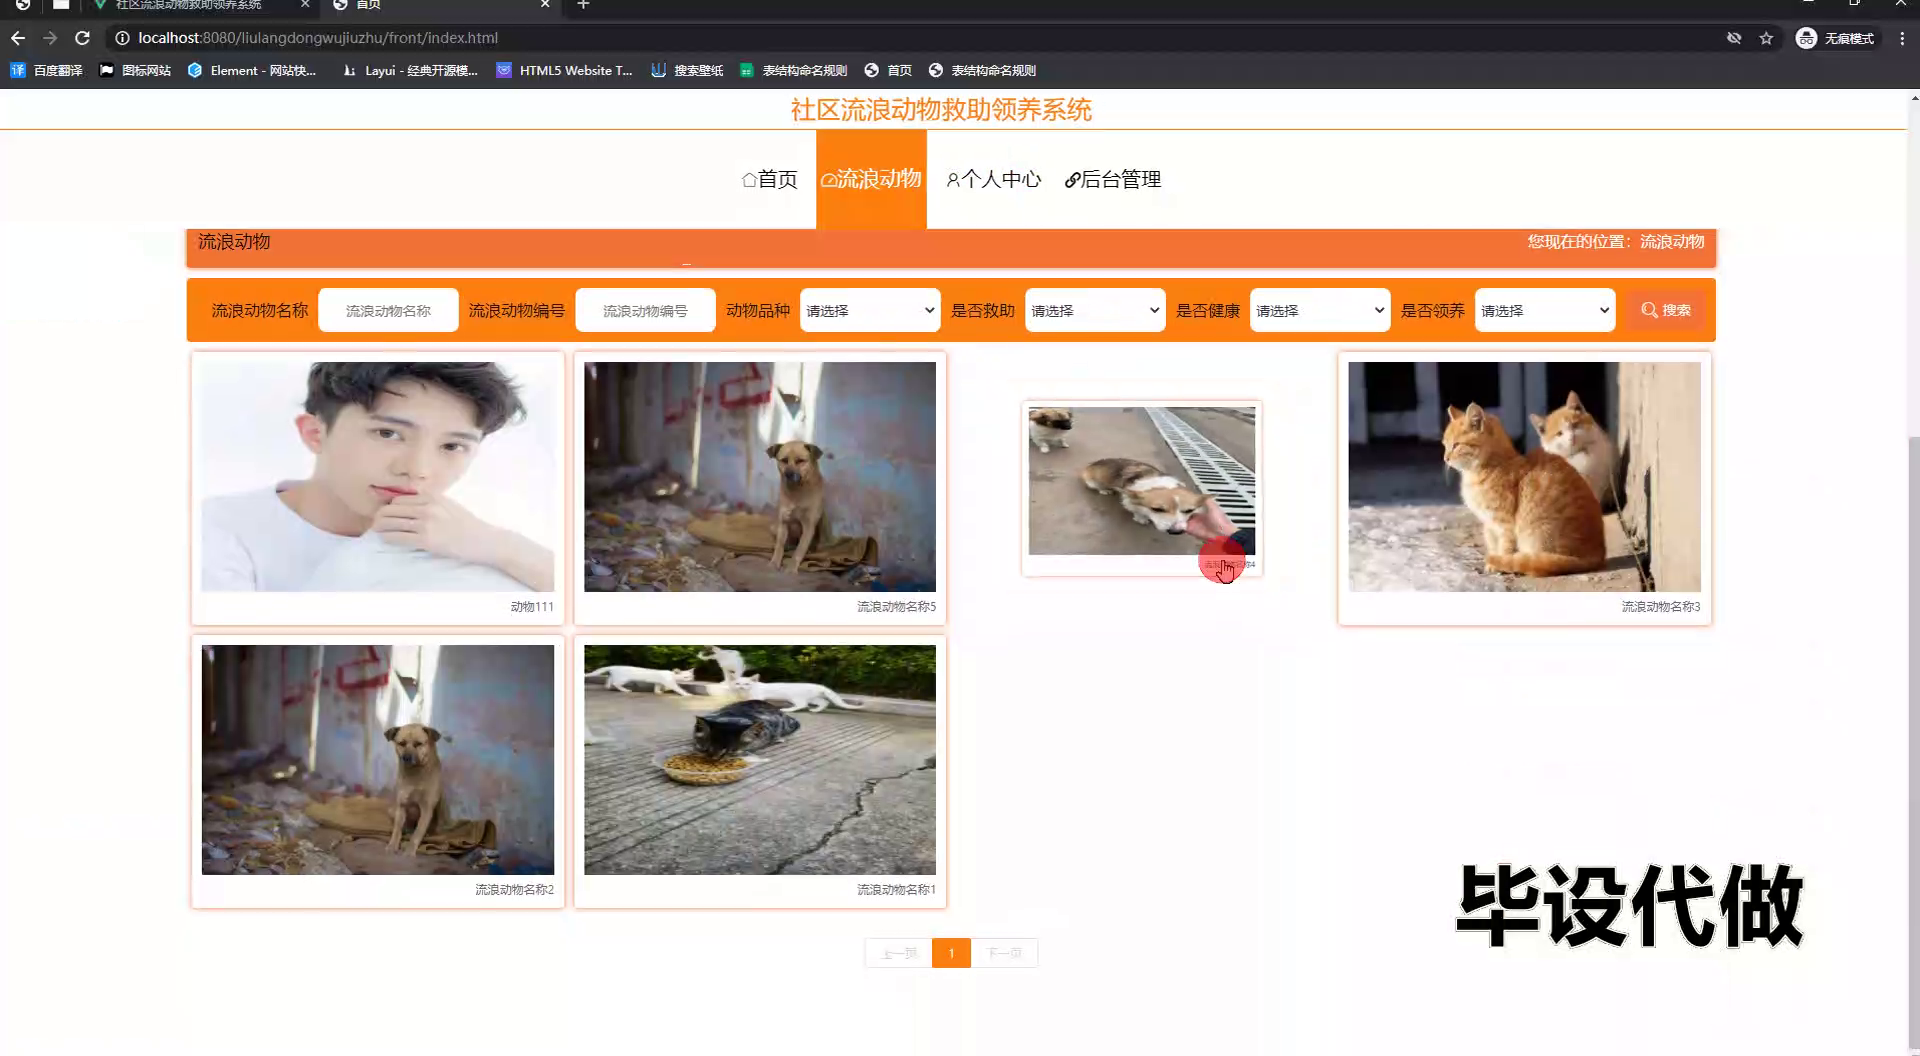Click the eye-slash tracking icon in address bar
The width and height of the screenshot is (1920, 1056).
click(1734, 38)
